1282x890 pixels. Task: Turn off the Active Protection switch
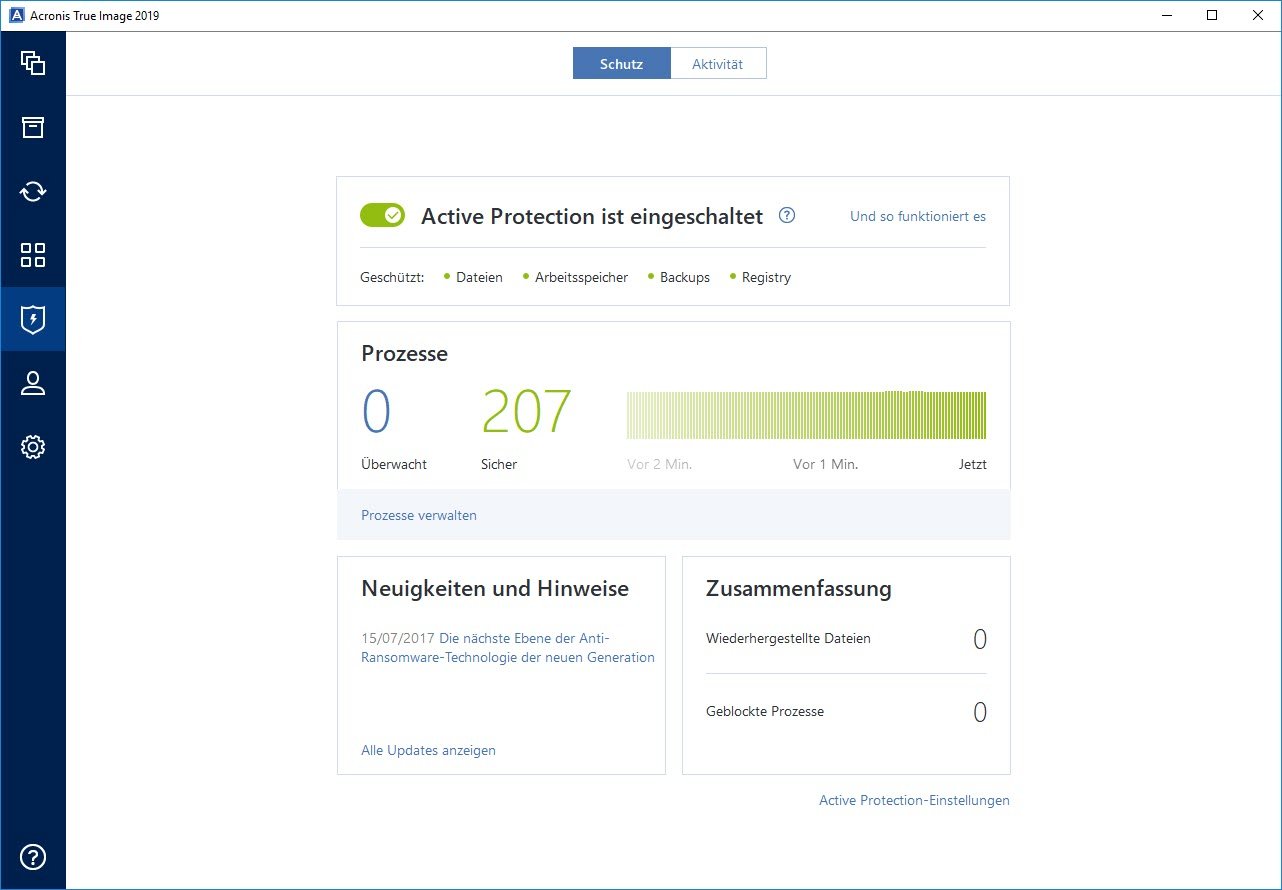click(x=382, y=215)
